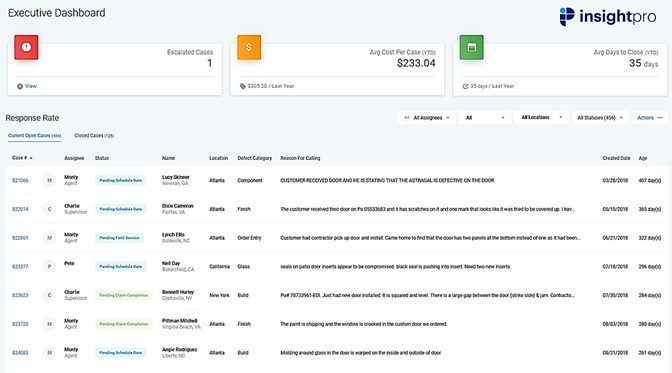The image size is (672, 373).
Task: Click Glass defect category cell
Action: (x=243, y=267)
